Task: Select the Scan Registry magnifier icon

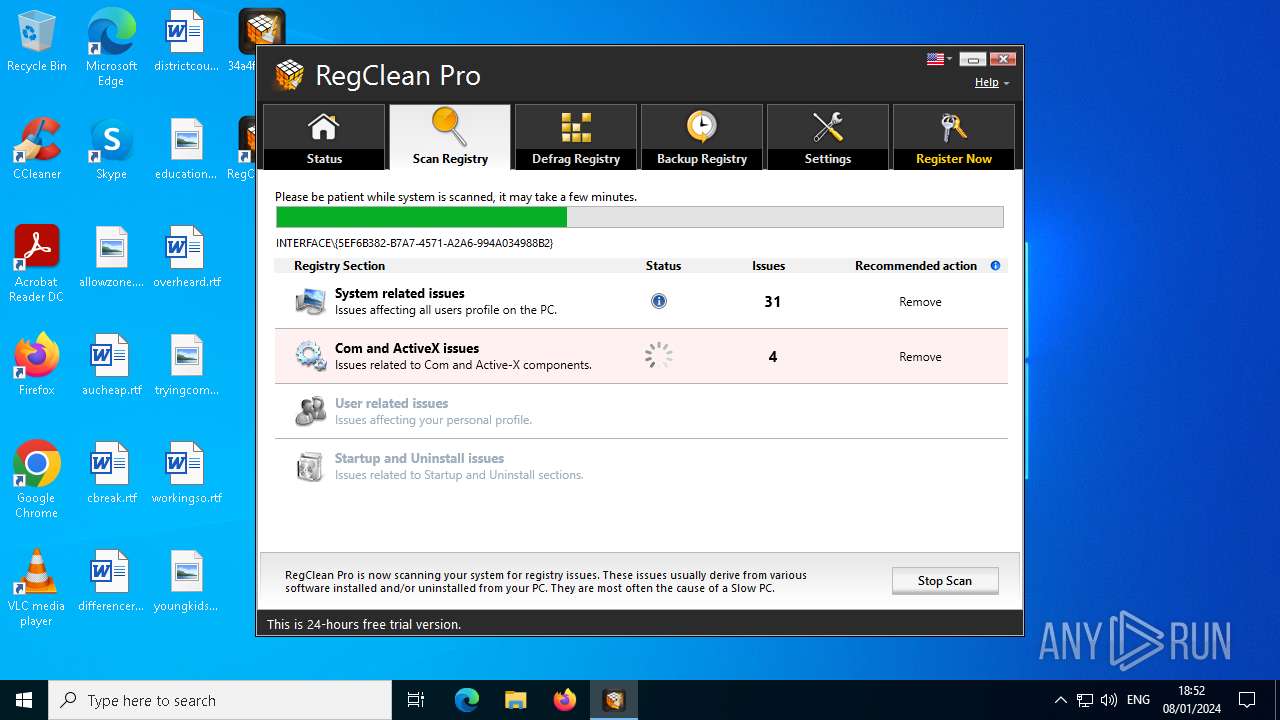Action: [x=449, y=127]
